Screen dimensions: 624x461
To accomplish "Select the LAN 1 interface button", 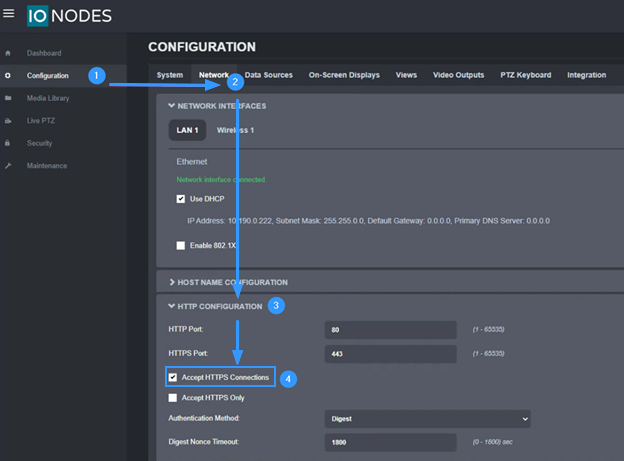I will (x=186, y=130).
